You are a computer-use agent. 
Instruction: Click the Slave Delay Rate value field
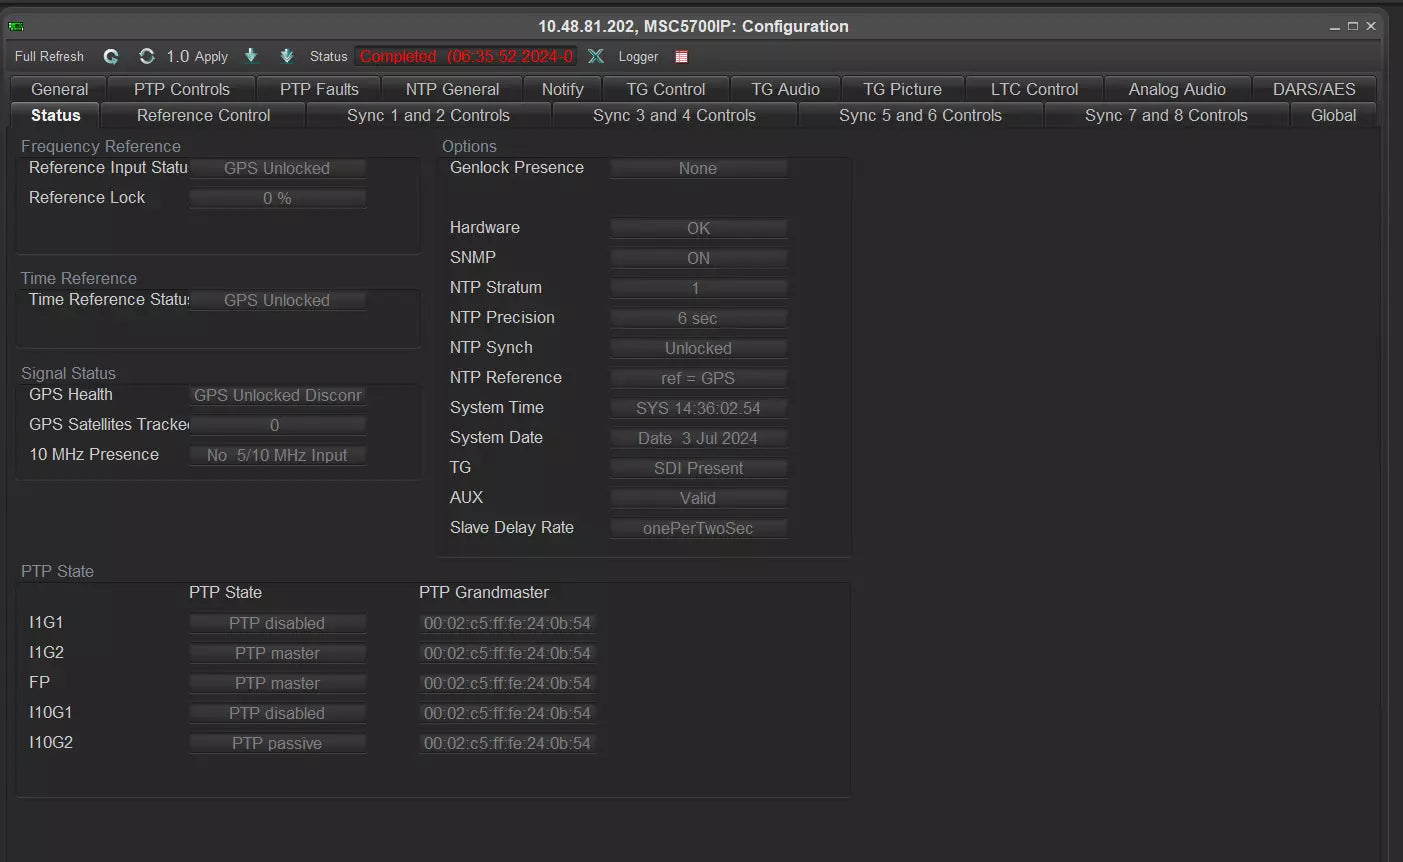698,528
